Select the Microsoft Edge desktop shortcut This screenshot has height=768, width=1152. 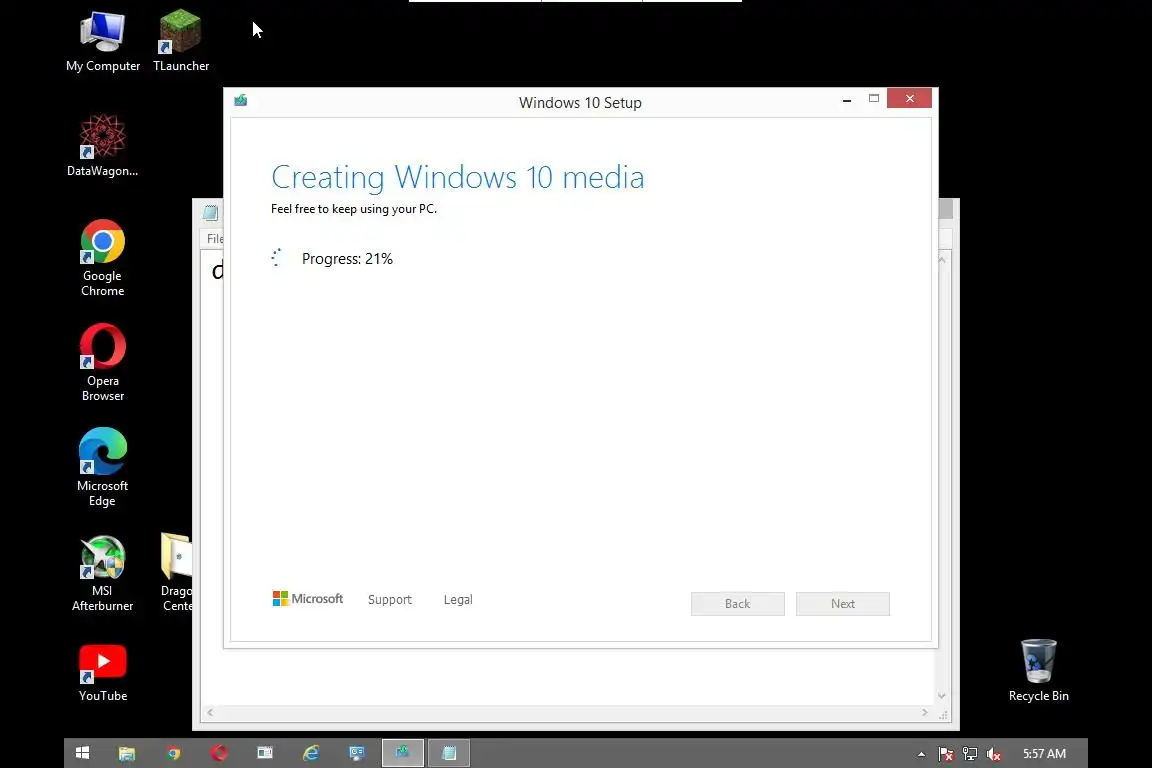click(102, 468)
